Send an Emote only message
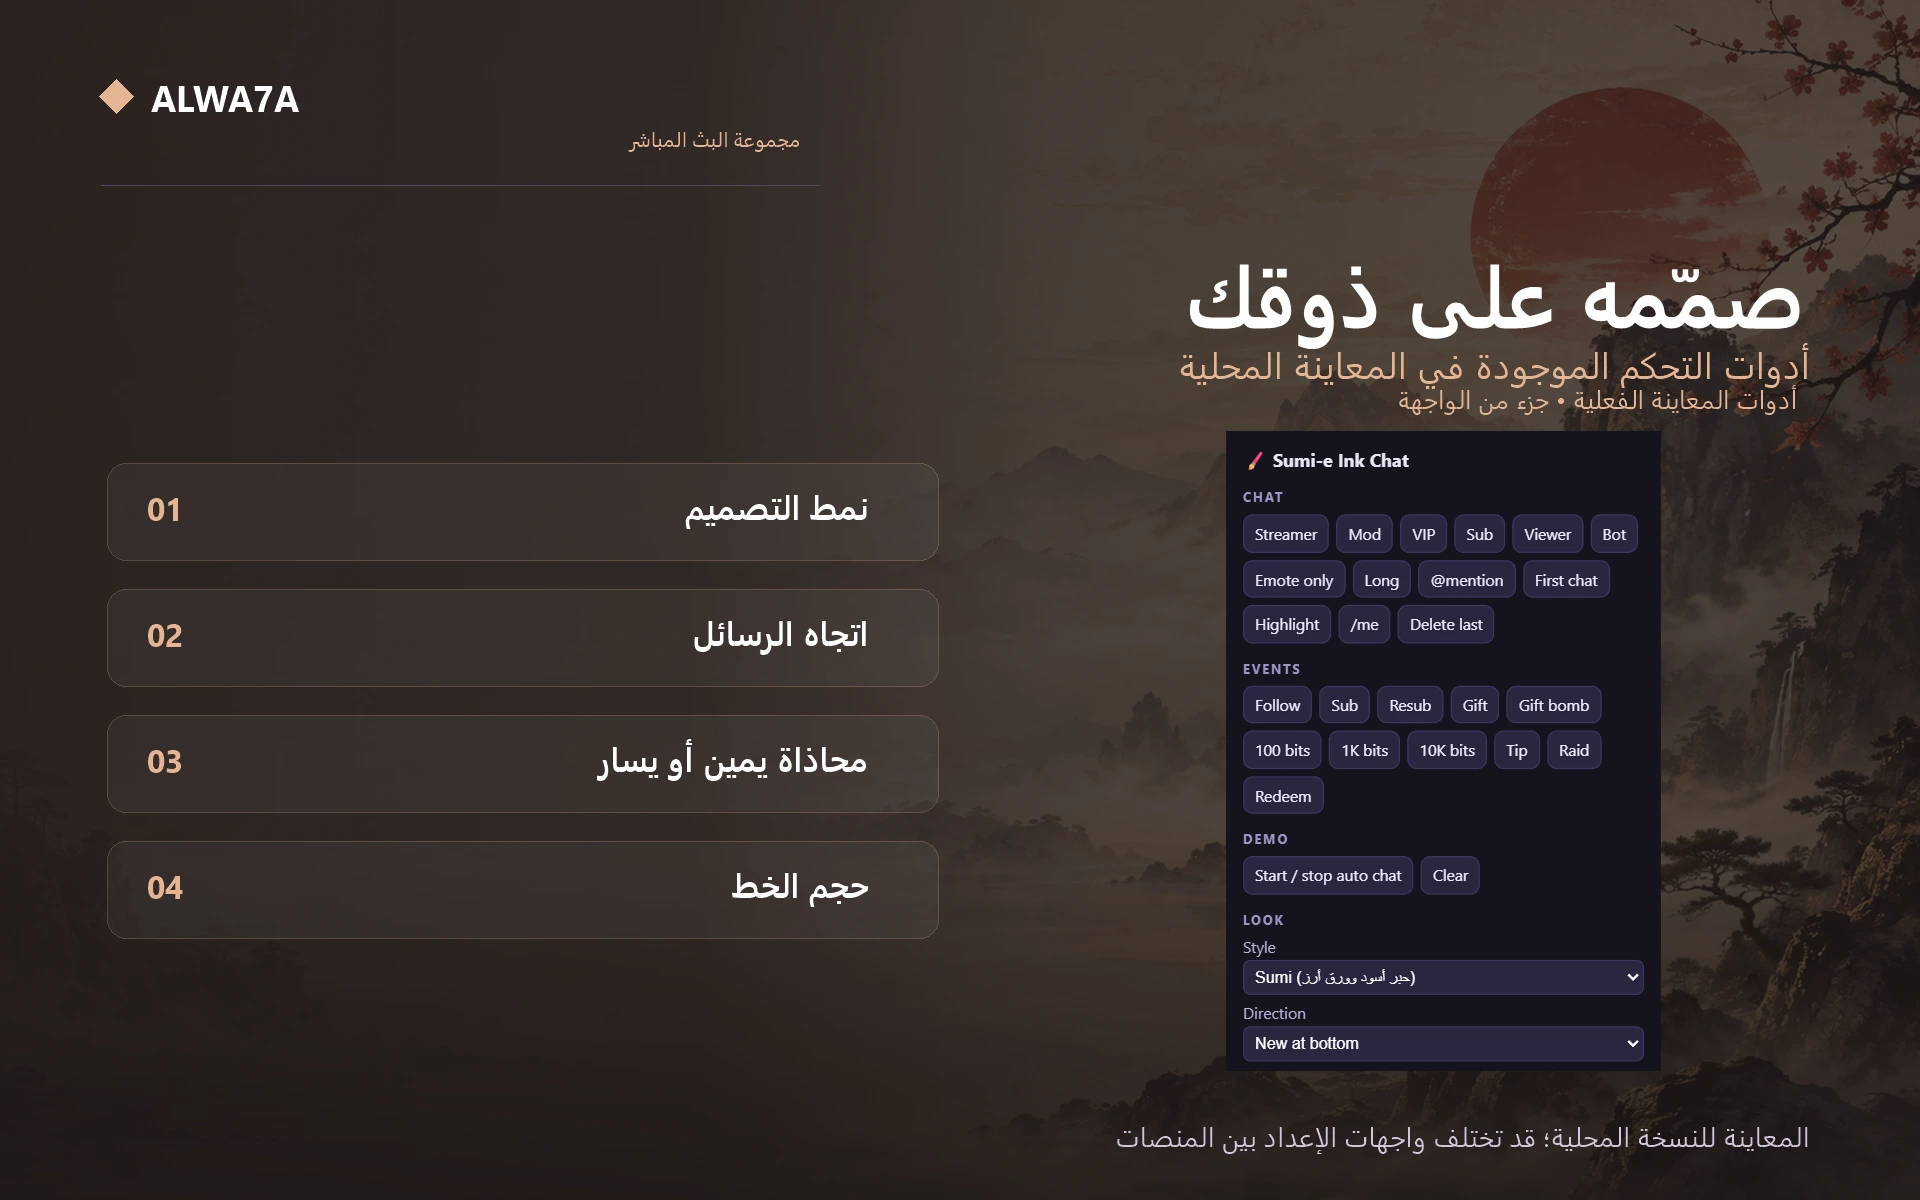Viewport: 1920px width, 1200px height. coord(1294,580)
